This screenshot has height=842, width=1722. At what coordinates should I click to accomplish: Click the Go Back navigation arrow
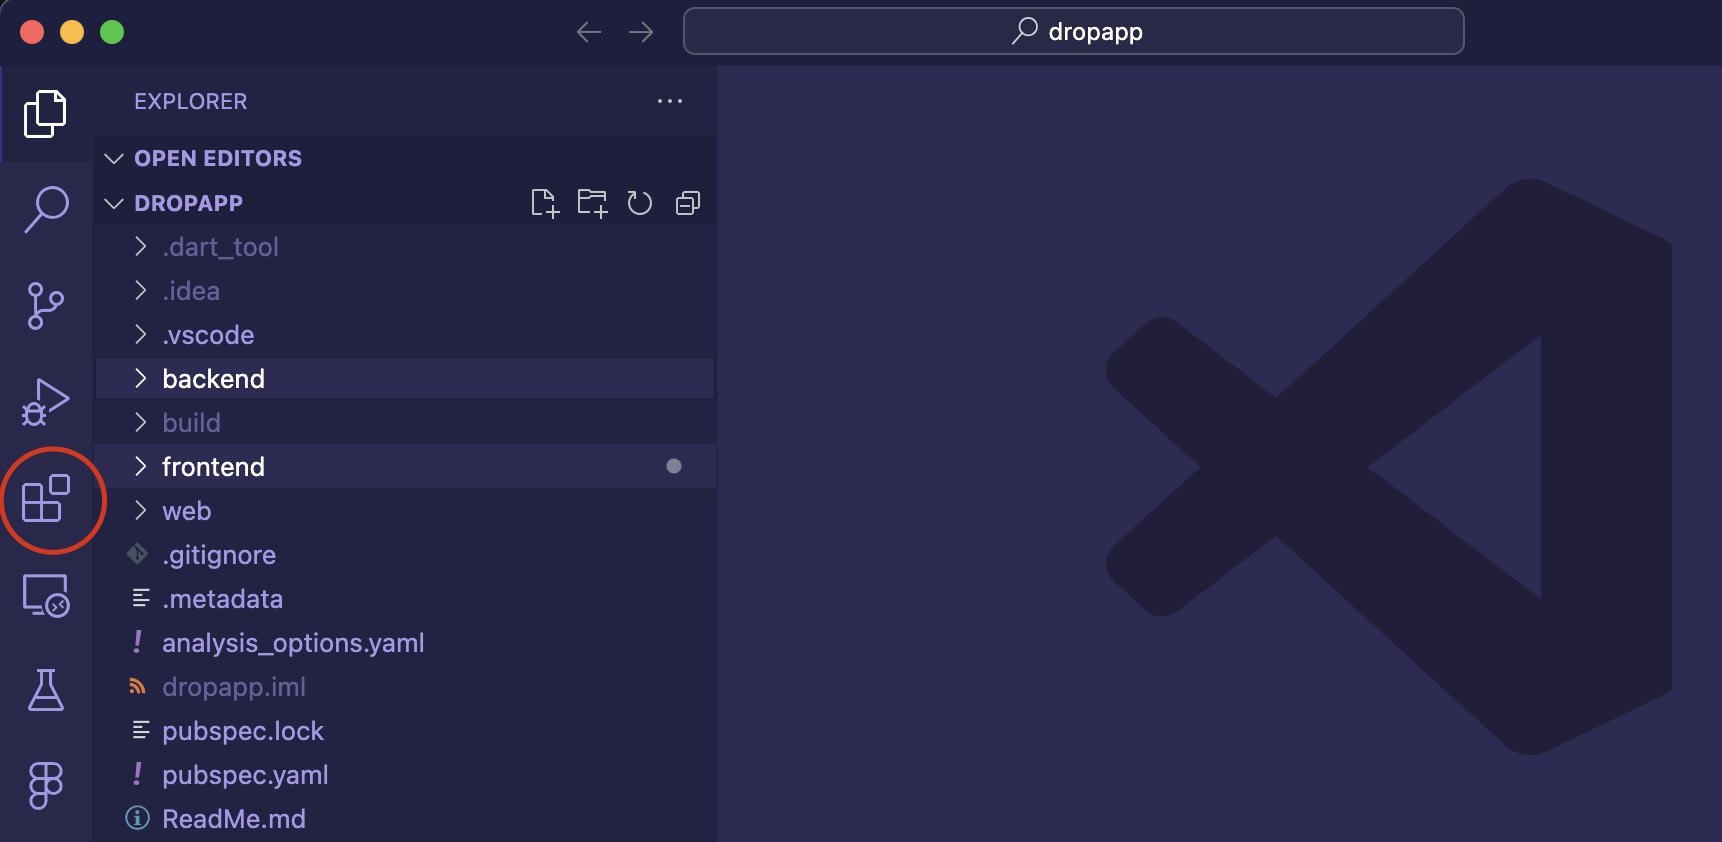589,32
